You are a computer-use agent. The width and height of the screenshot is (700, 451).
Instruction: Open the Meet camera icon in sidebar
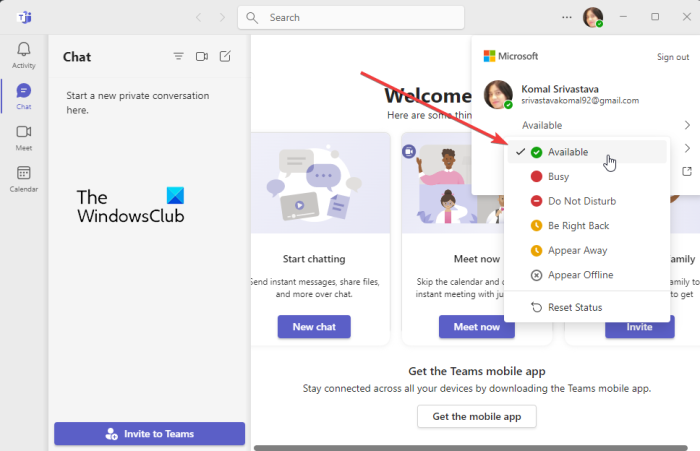(x=24, y=132)
